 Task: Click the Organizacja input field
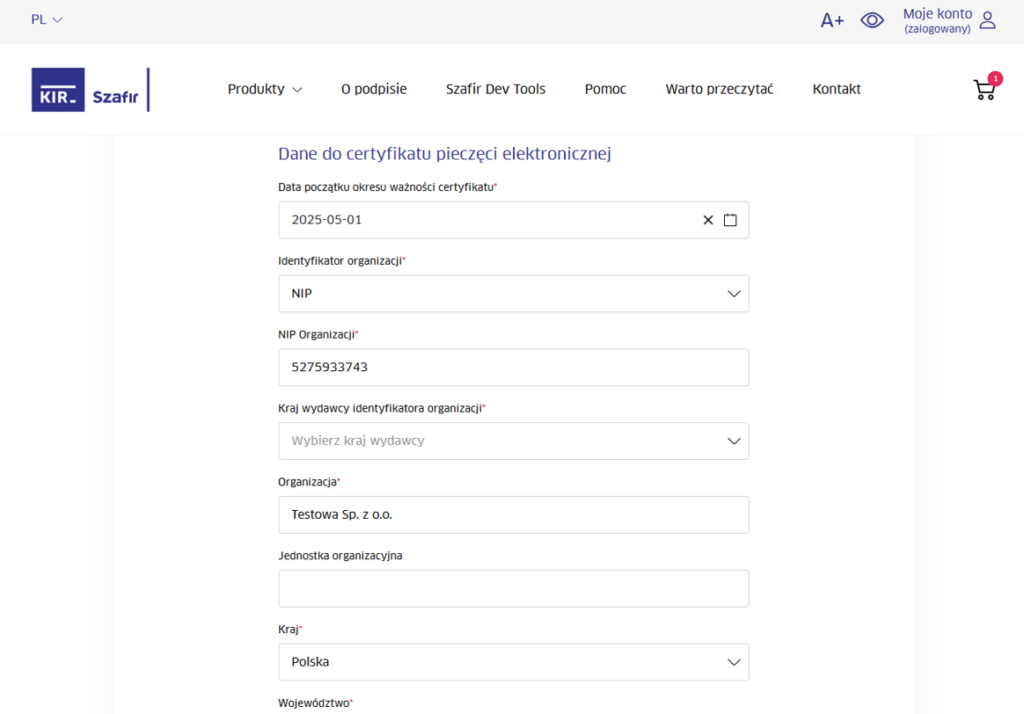coord(513,515)
